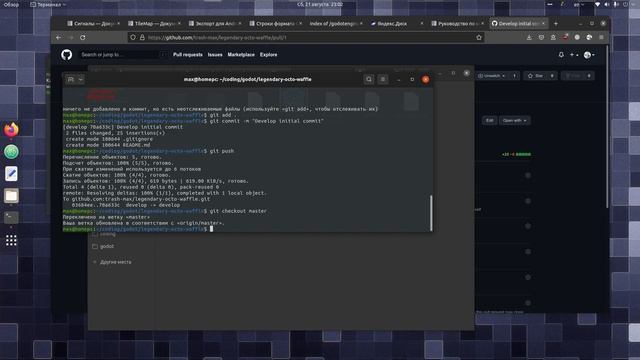
Task: Click the GitHub page scrollbar
Action: (x=607, y=127)
